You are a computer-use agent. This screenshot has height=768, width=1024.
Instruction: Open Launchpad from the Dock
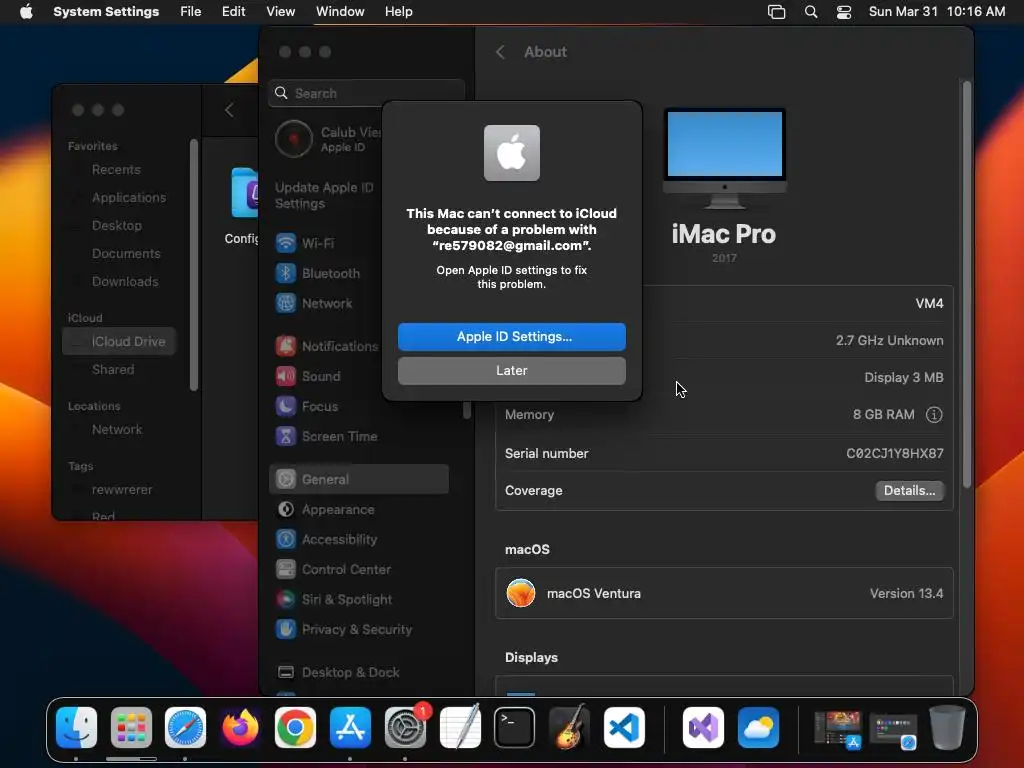click(131, 728)
